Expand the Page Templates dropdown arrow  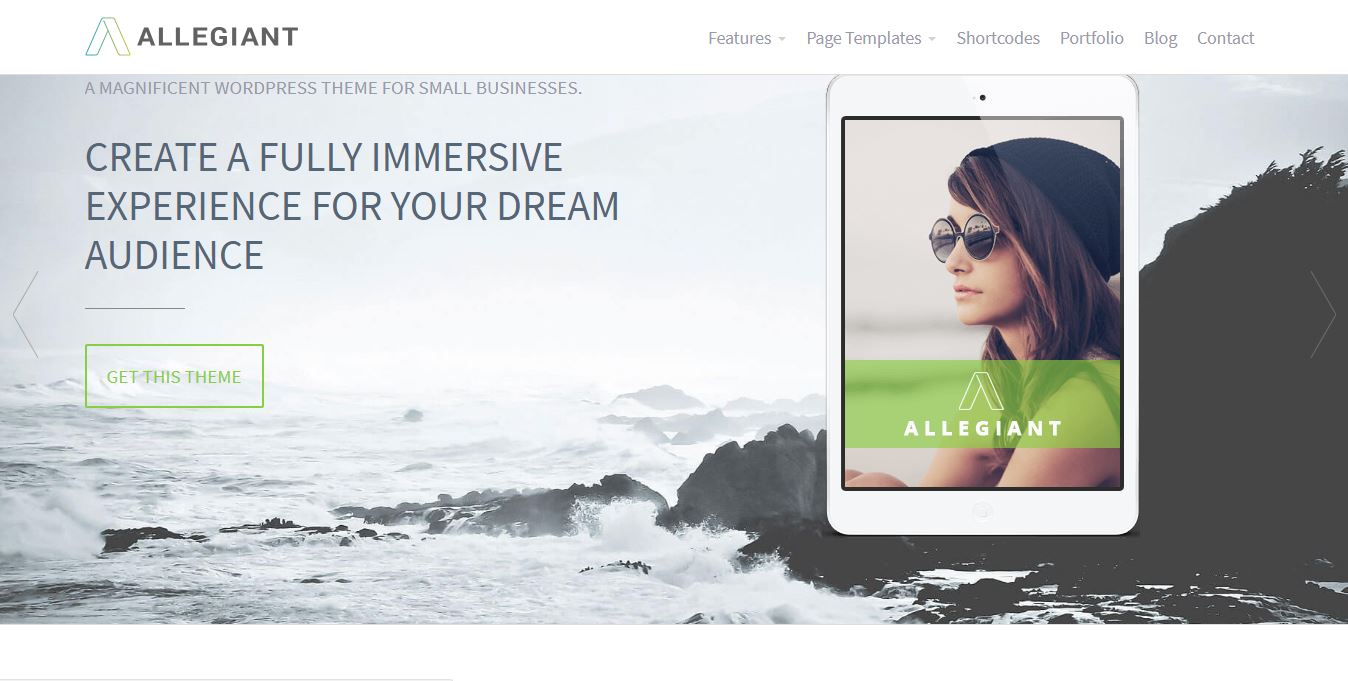[932, 39]
